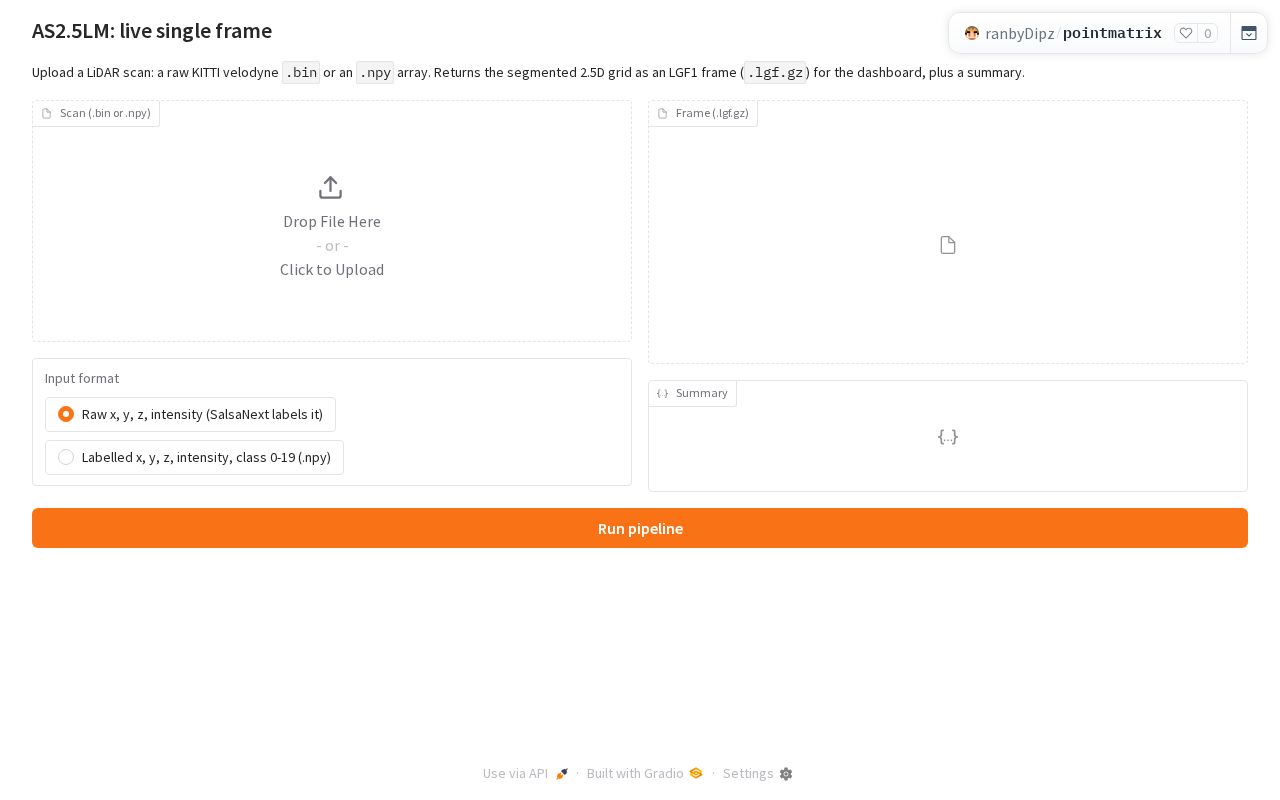The image size is (1280, 800).
Task: Select the Raw x, y, z, intensity option
Action: [190, 414]
